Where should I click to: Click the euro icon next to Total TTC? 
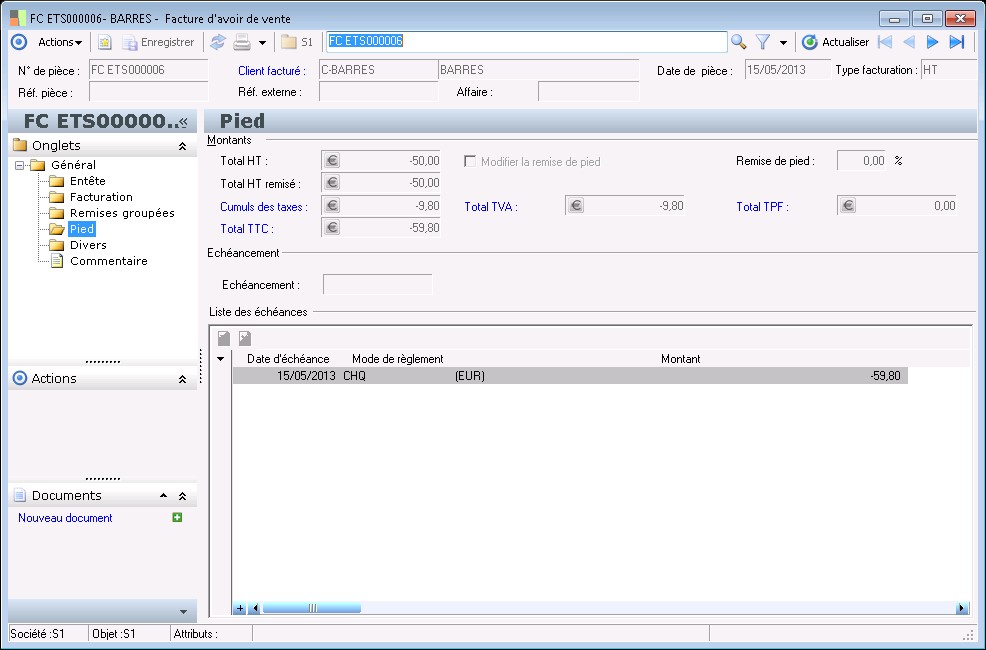(x=333, y=229)
